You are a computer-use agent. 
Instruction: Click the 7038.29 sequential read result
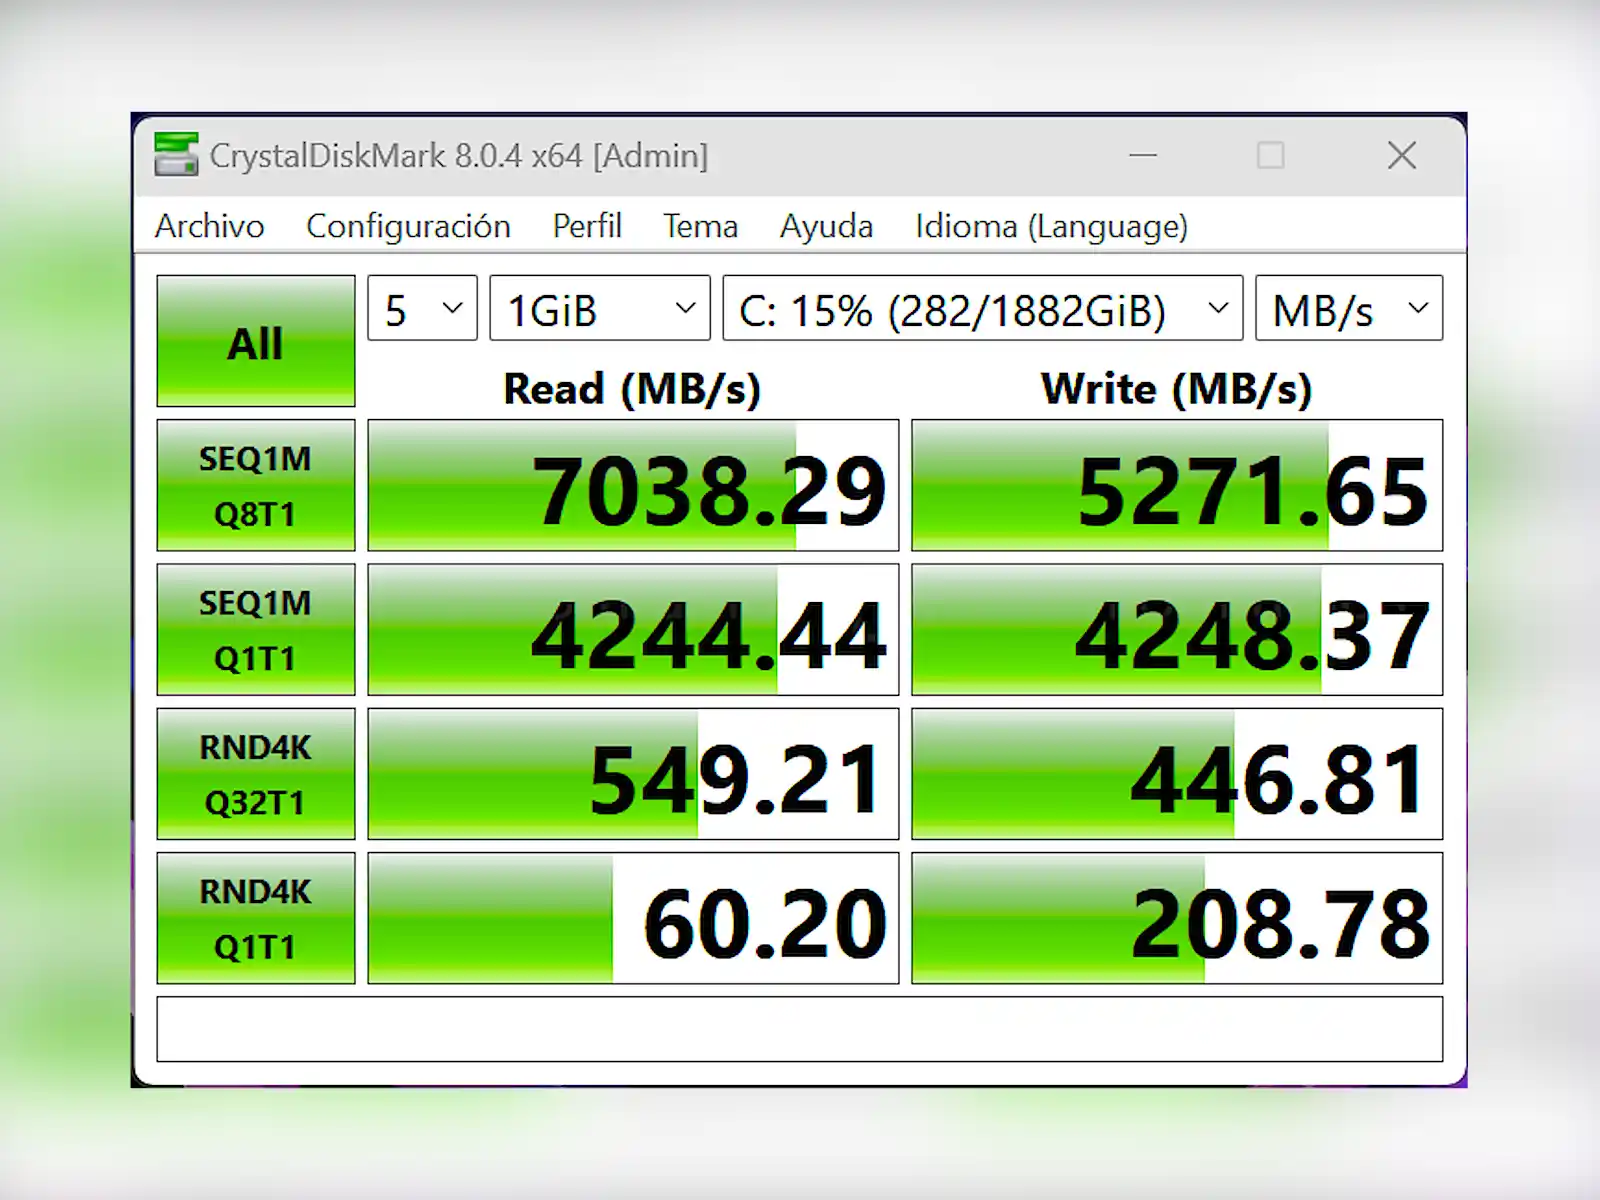[x=633, y=486]
